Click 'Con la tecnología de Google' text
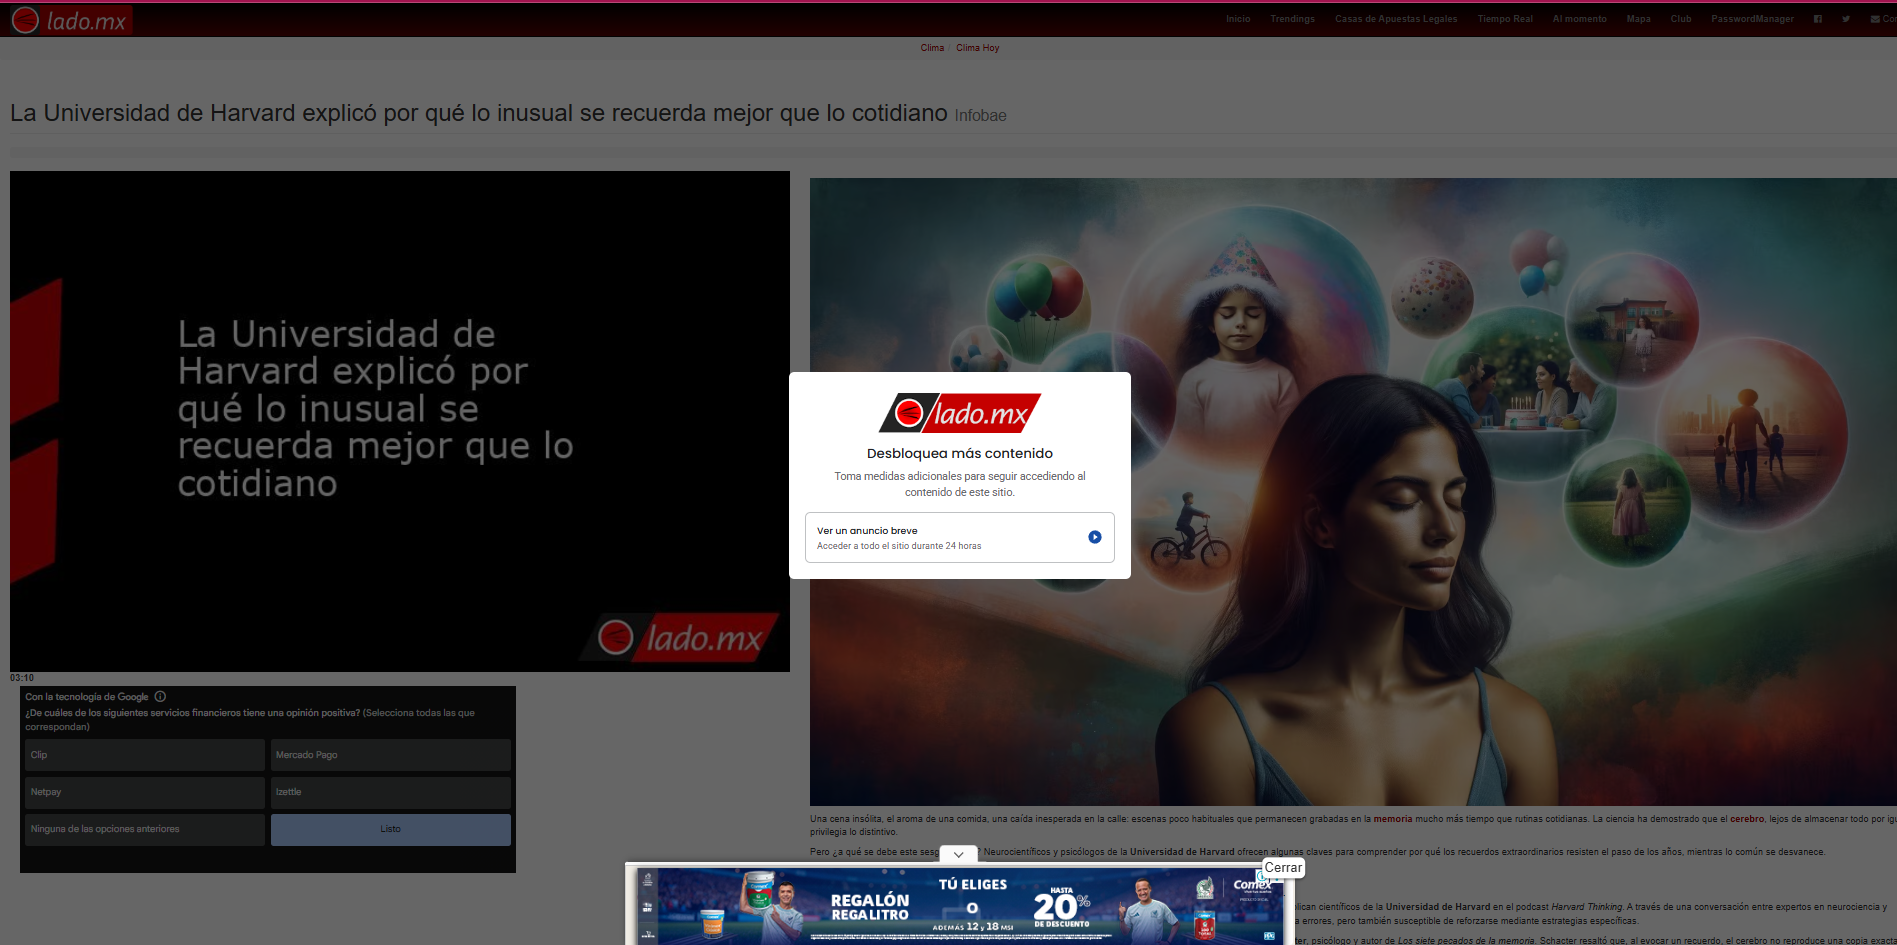 point(87,697)
